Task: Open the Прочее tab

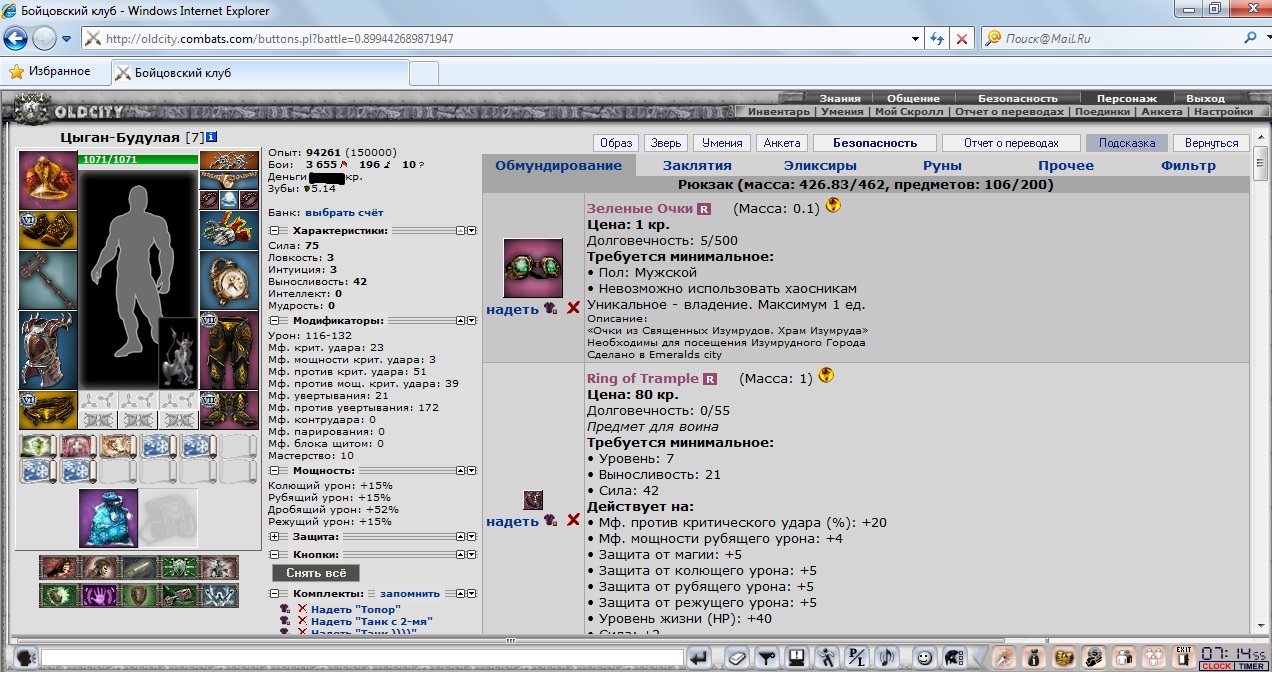Action: click(x=1065, y=166)
